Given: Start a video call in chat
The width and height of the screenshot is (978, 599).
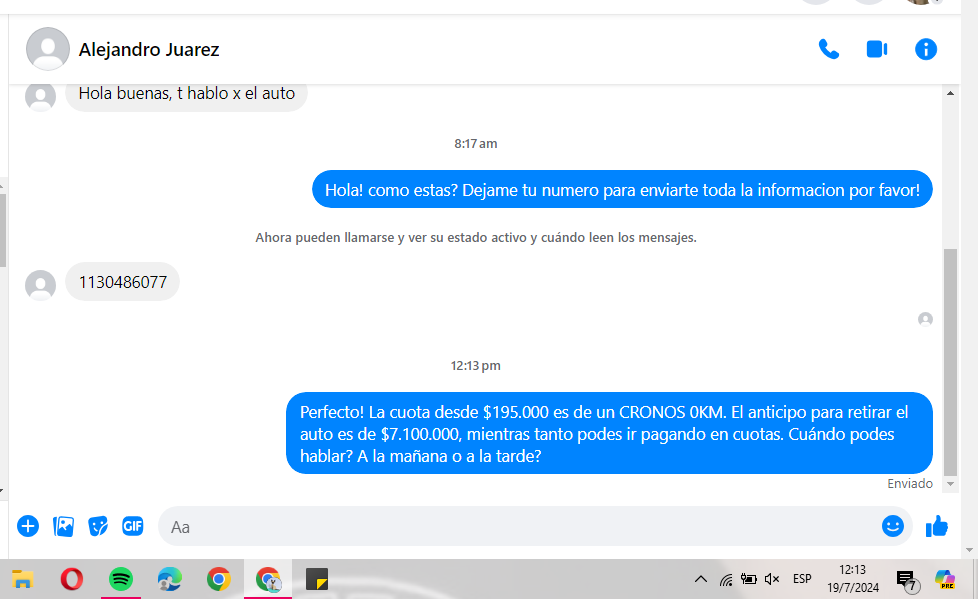Looking at the screenshot, I should click(877, 49).
